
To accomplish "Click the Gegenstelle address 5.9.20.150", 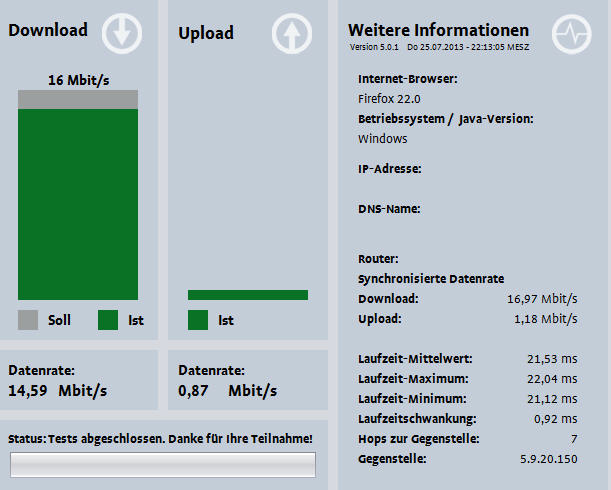I will (x=546, y=459).
